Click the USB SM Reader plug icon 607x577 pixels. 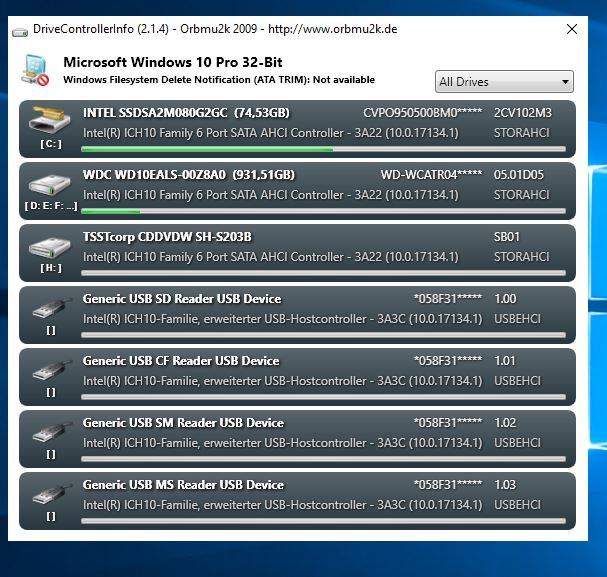click(x=51, y=432)
